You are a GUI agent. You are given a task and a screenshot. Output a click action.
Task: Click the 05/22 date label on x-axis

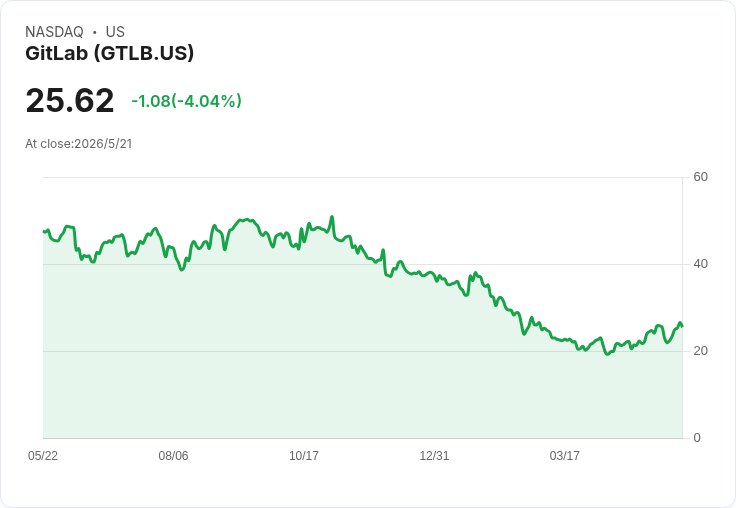(43, 456)
